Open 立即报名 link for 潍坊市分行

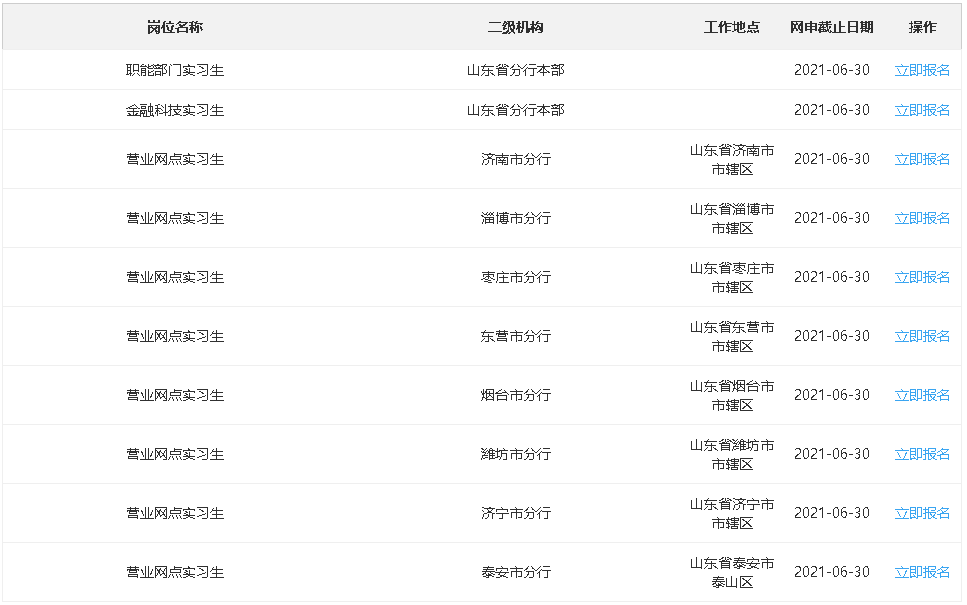(922, 454)
